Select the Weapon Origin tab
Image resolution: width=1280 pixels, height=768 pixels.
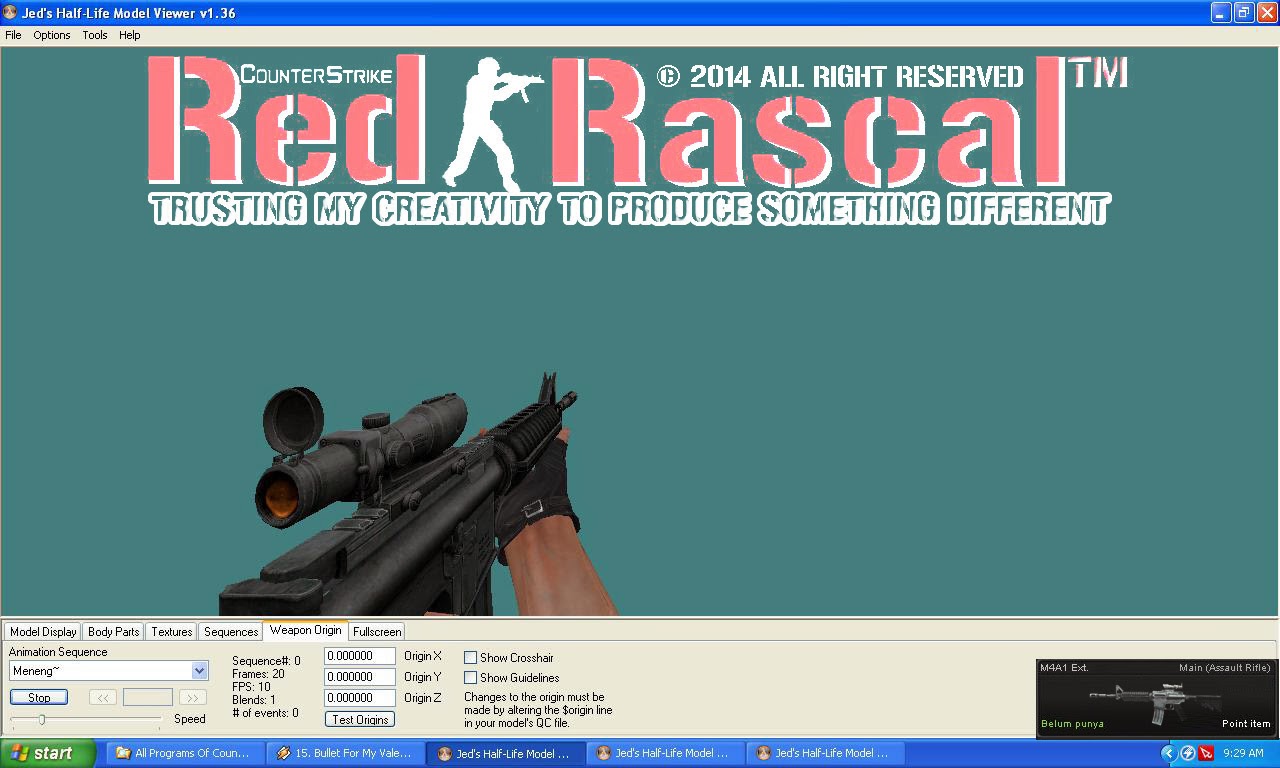coord(305,630)
